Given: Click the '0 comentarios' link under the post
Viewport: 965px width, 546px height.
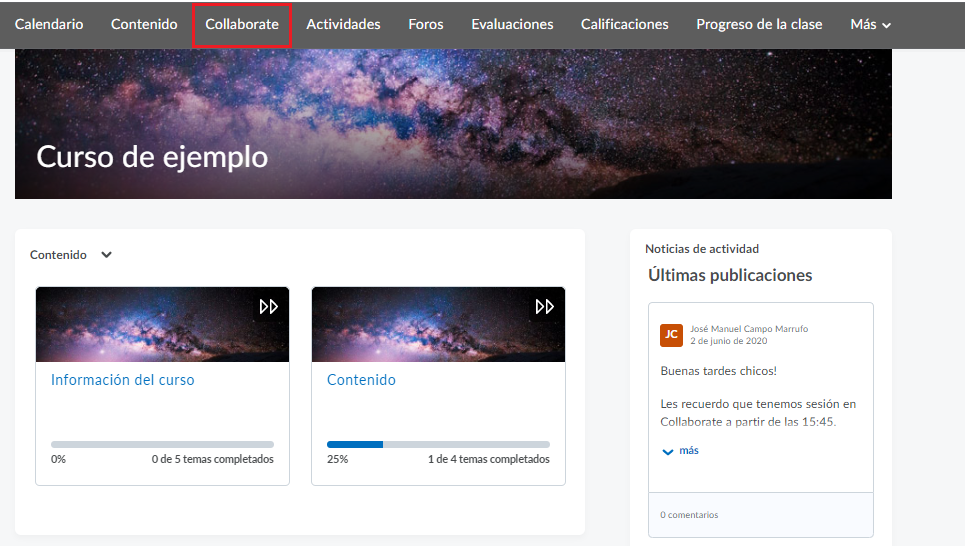Looking at the screenshot, I should point(689,515).
